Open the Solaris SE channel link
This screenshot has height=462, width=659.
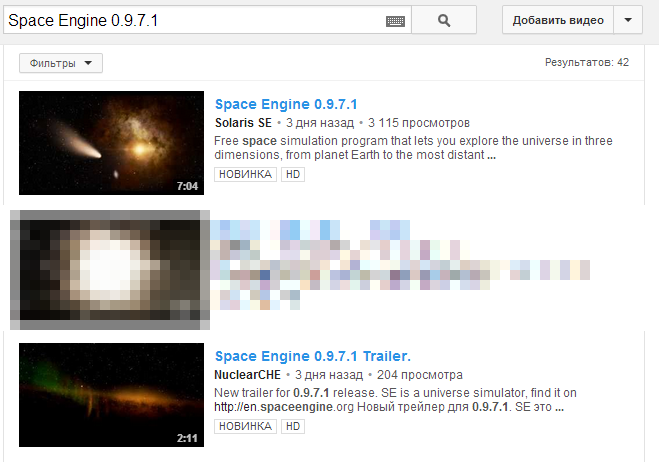[243, 123]
